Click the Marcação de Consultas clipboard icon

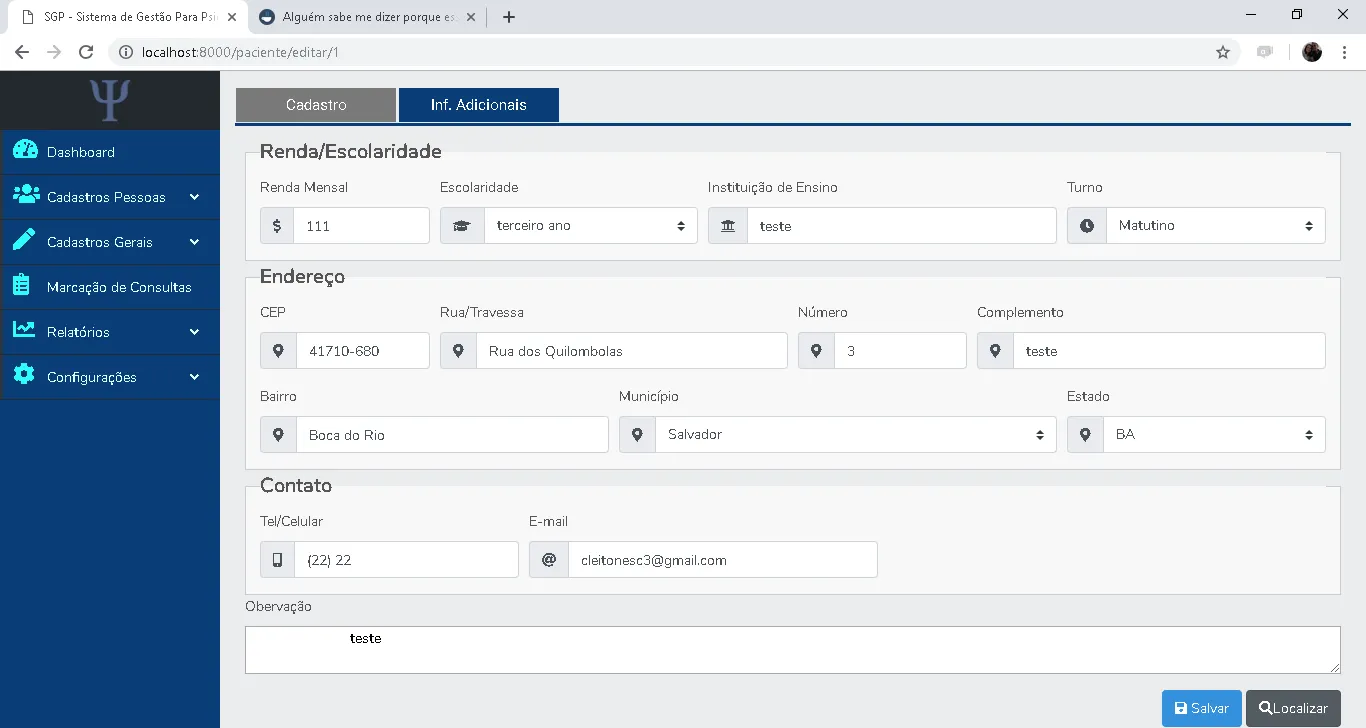point(22,286)
